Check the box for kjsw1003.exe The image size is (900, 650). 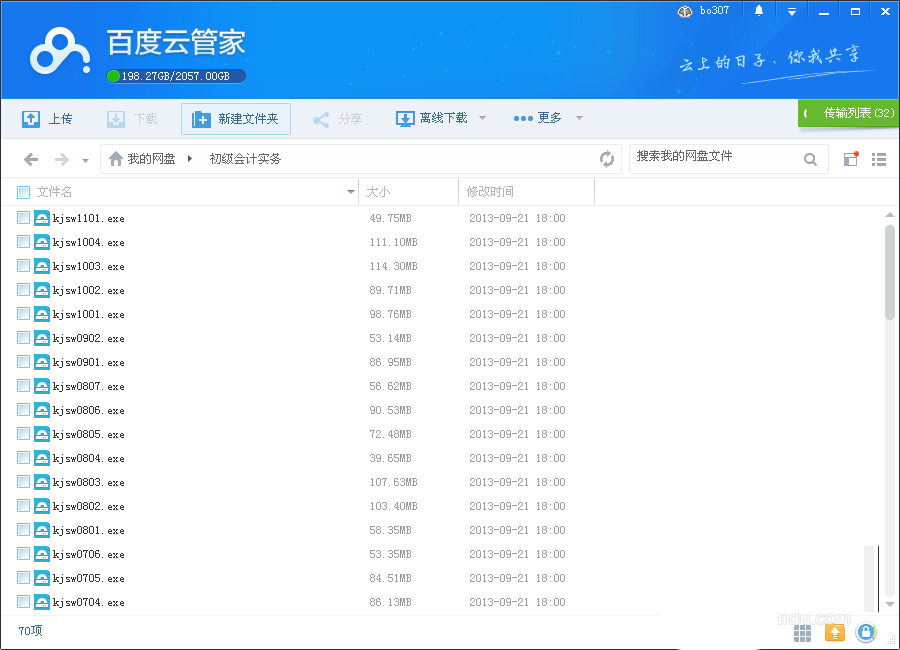pyautogui.click(x=23, y=266)
